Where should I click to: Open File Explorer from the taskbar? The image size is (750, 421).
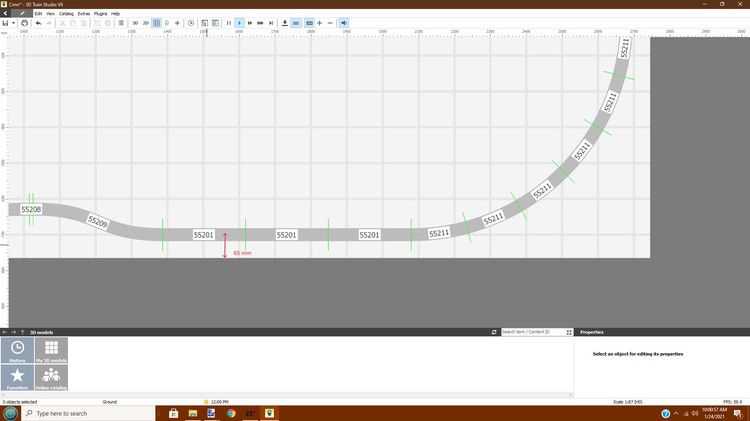[x=193, y=413]
